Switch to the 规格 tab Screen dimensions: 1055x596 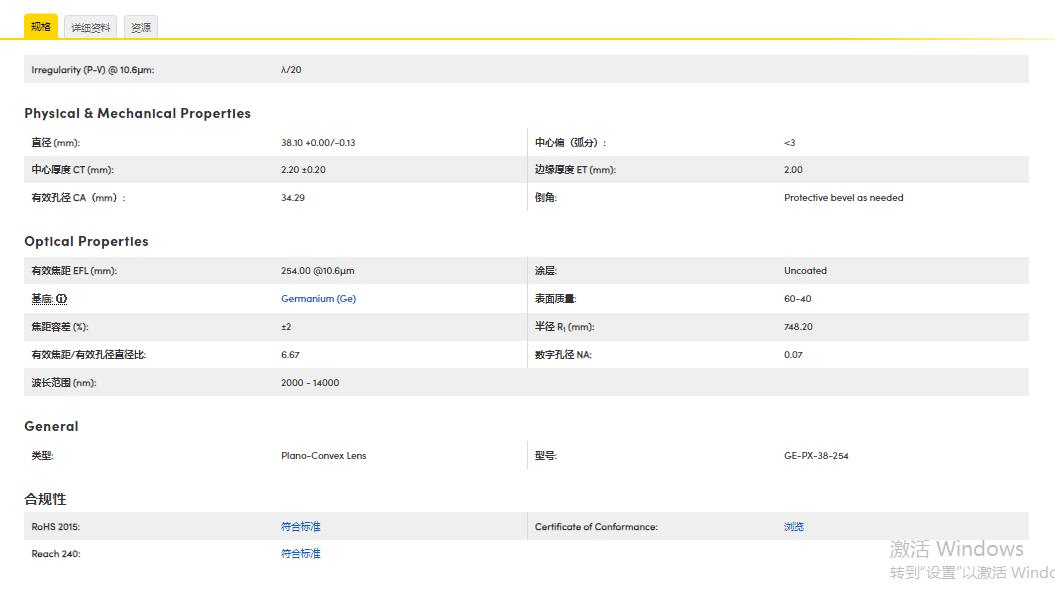coord(41,27)
